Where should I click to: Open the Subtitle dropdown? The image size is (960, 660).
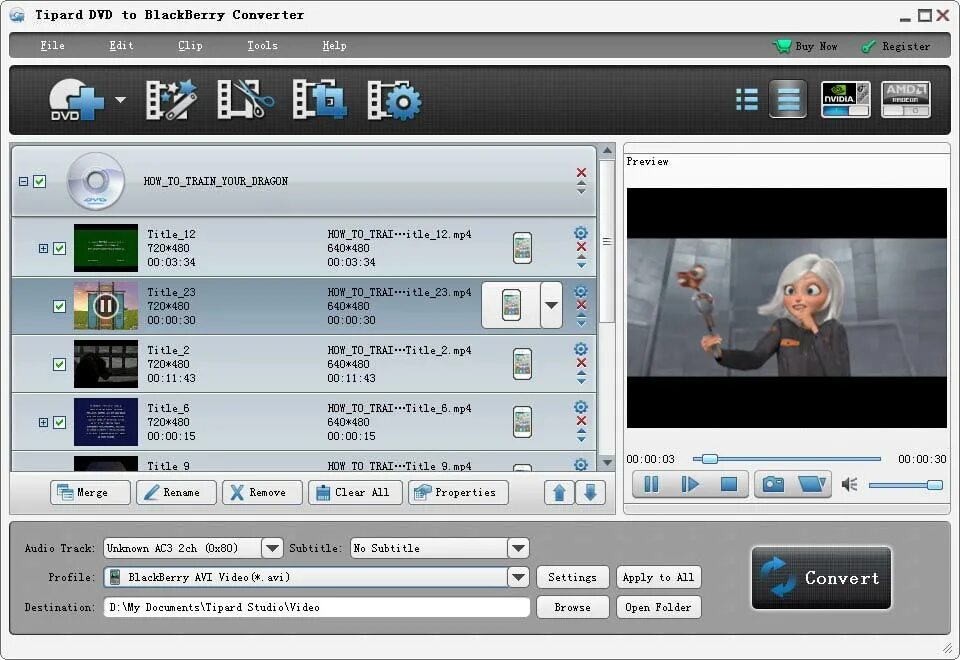(519, 548)
